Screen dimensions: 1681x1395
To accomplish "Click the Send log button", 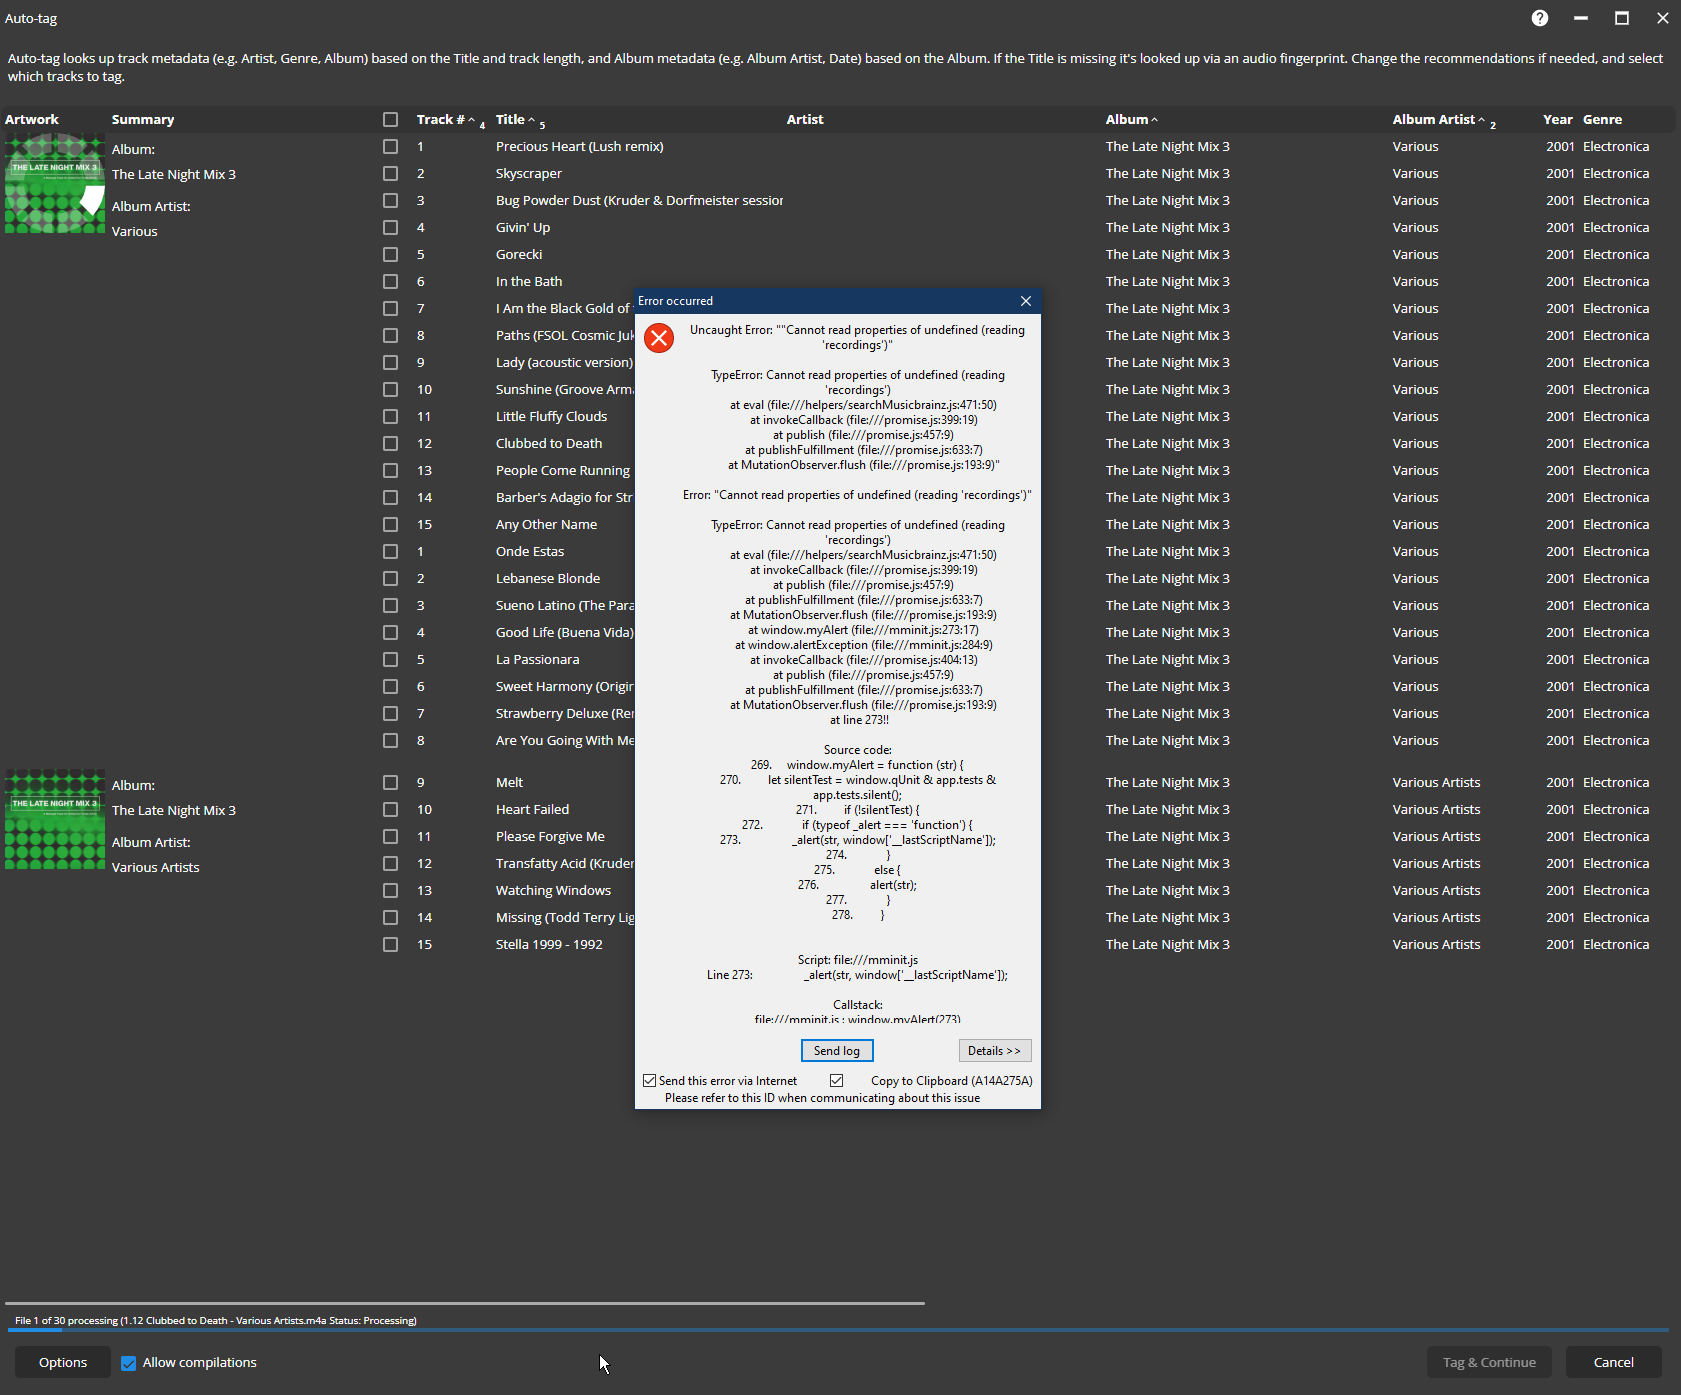I will click(x=837, y=1051).
